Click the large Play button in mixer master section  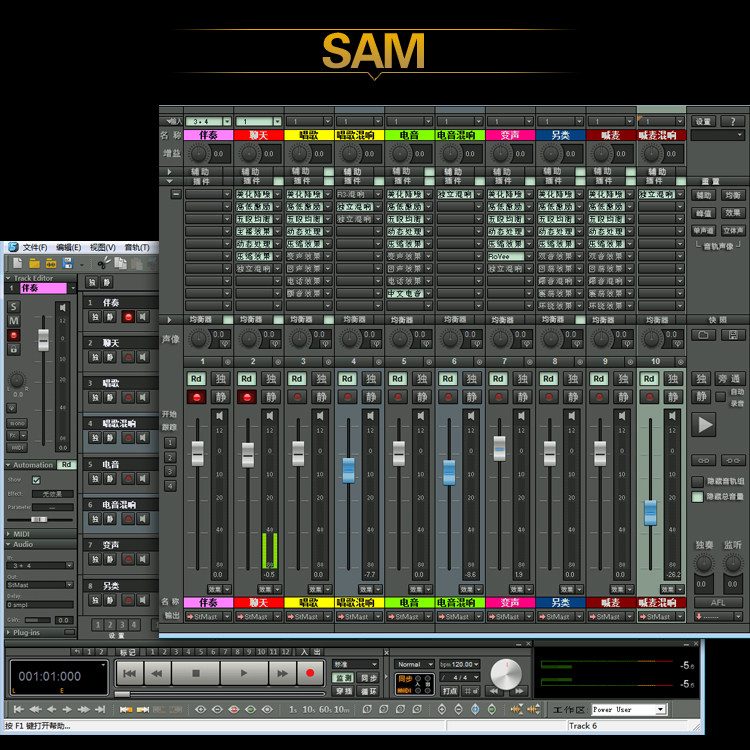[704, 425]
